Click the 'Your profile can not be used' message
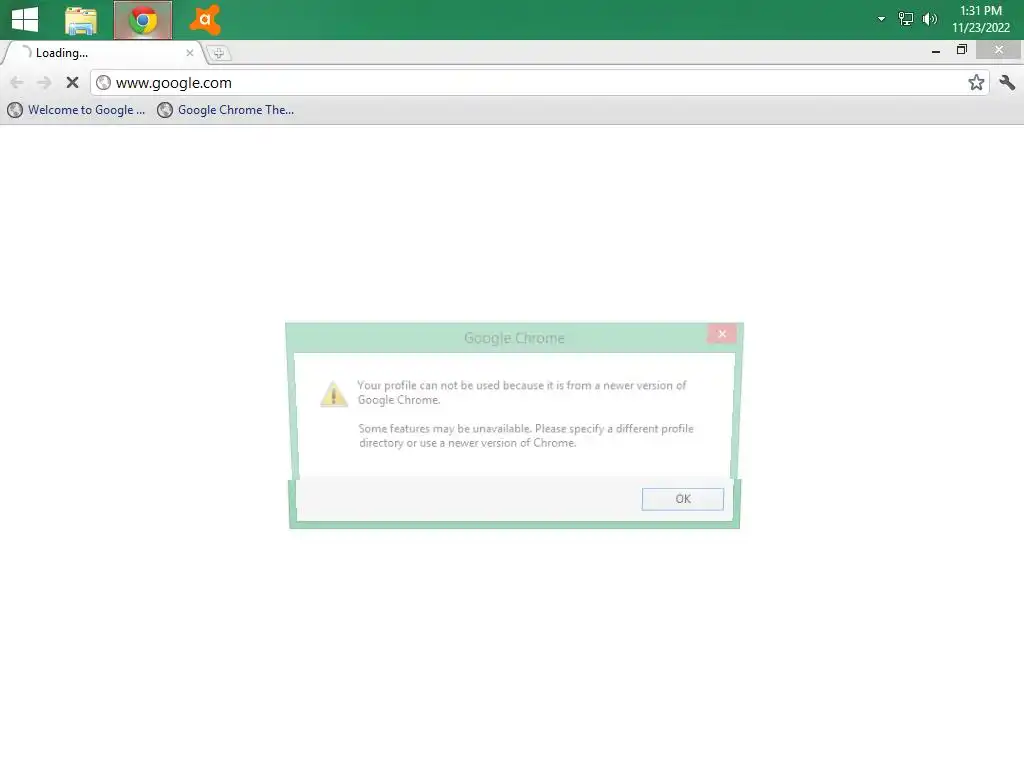The image size is (1024, 768). 522,392
